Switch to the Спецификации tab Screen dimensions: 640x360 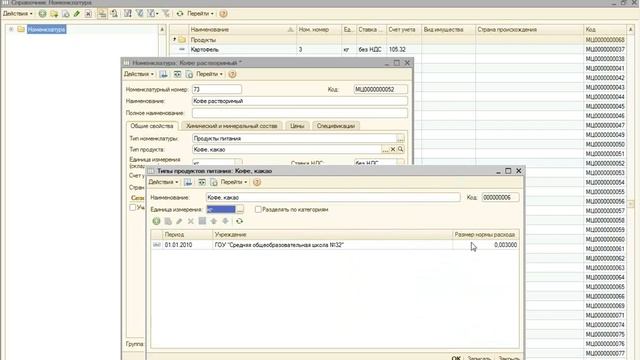pos(336,126)
